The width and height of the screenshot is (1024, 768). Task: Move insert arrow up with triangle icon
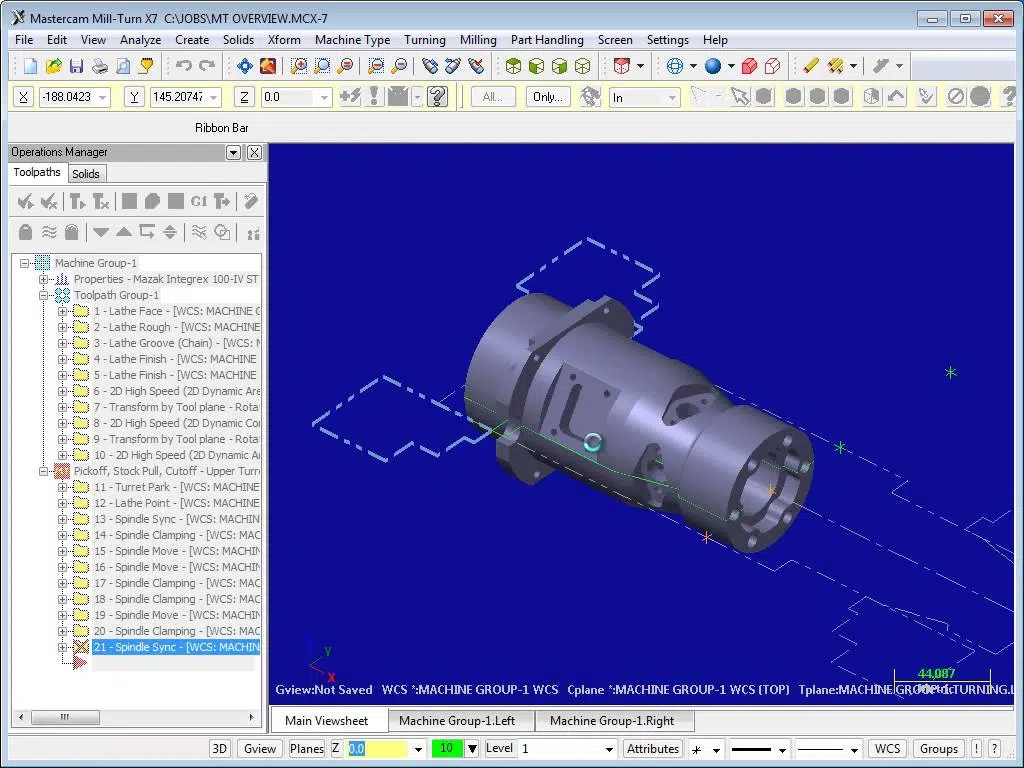pos(124,232)
